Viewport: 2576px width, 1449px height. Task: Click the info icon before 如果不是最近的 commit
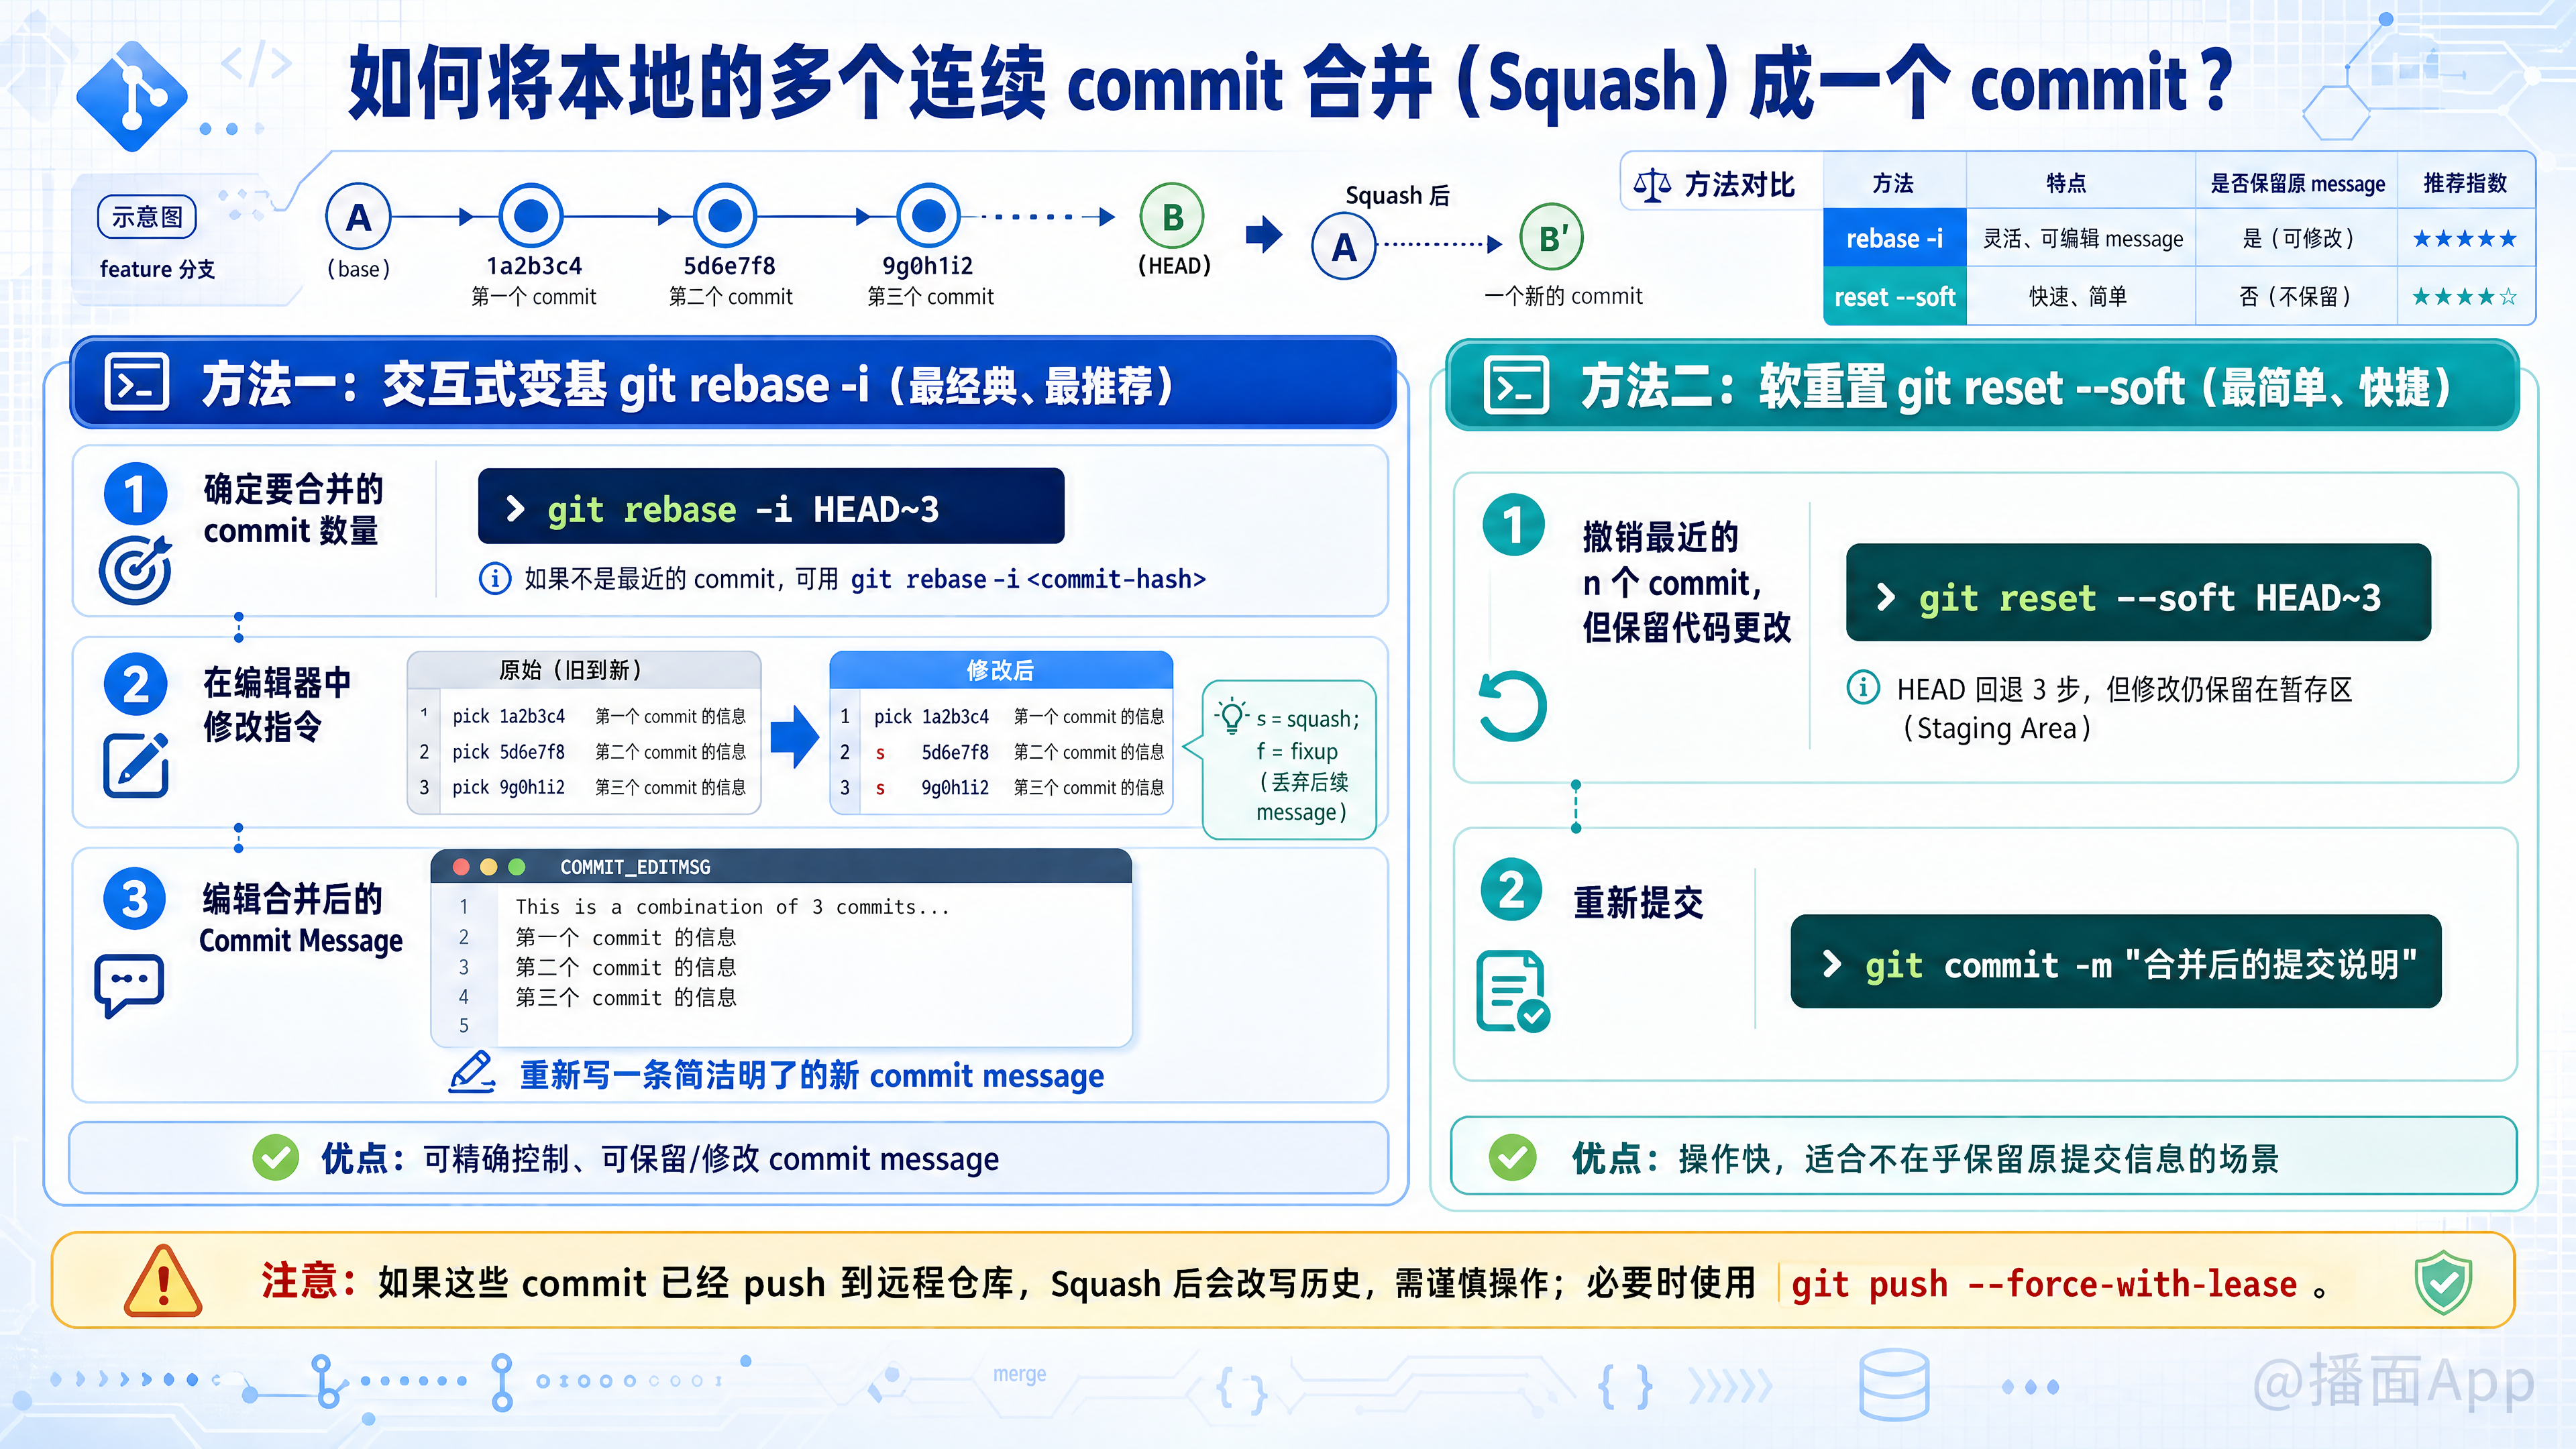(x=495, y=579)
